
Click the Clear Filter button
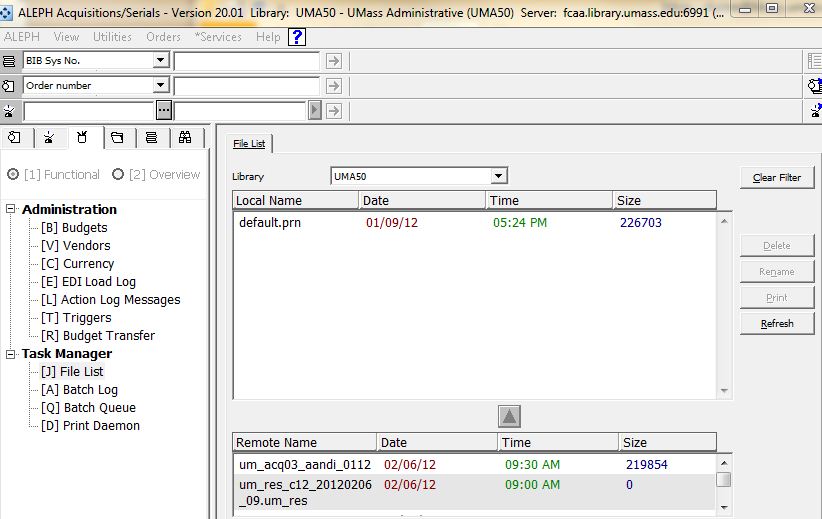[777, 177]
